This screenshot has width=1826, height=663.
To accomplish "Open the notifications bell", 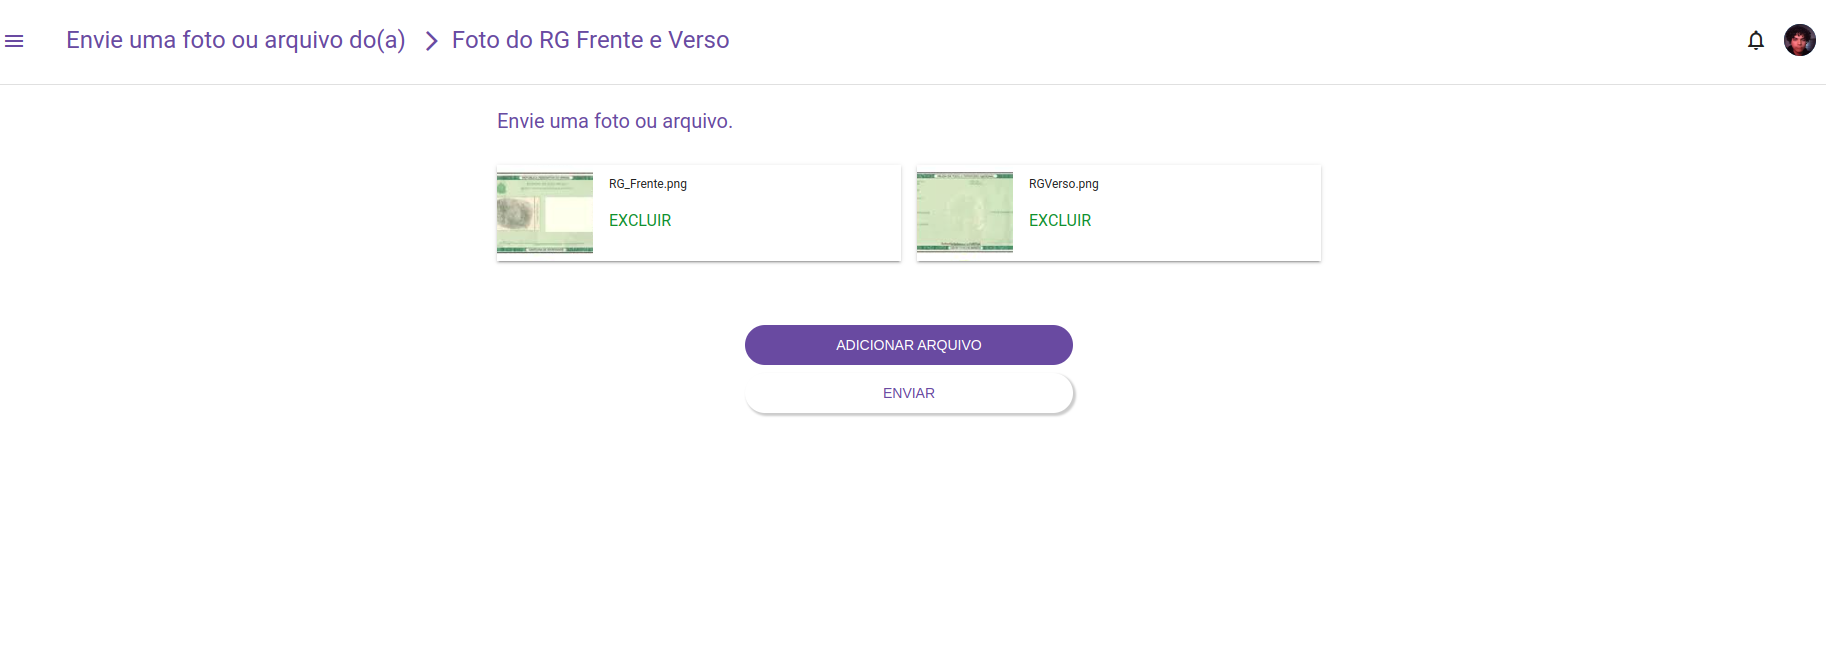I will coord(1755,40).
